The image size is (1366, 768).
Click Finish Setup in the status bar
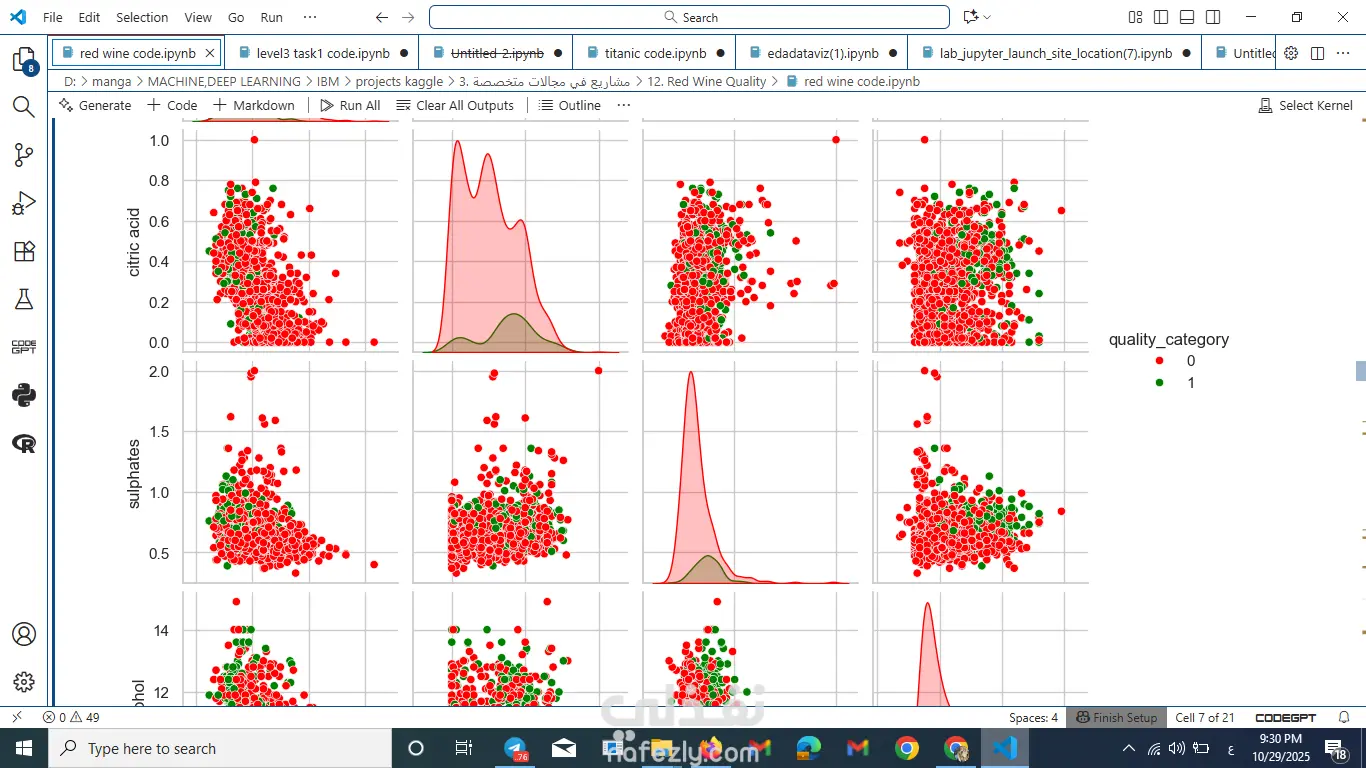tap(1116, 717)
